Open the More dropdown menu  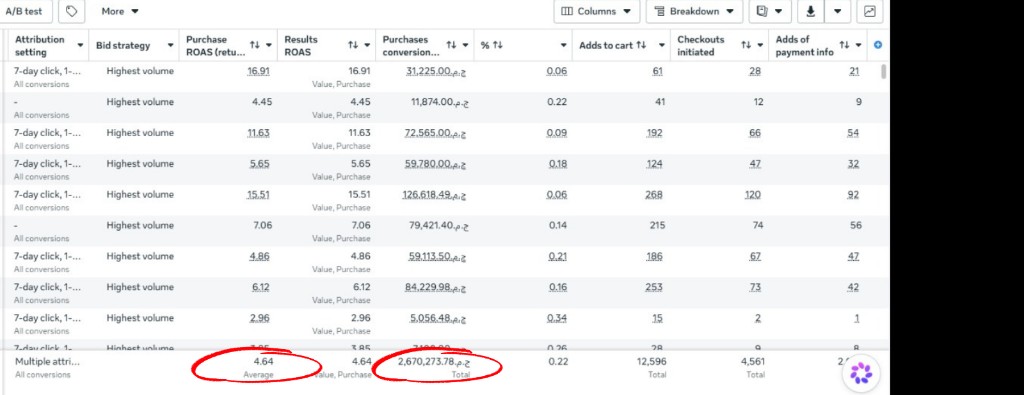[120, 11]
